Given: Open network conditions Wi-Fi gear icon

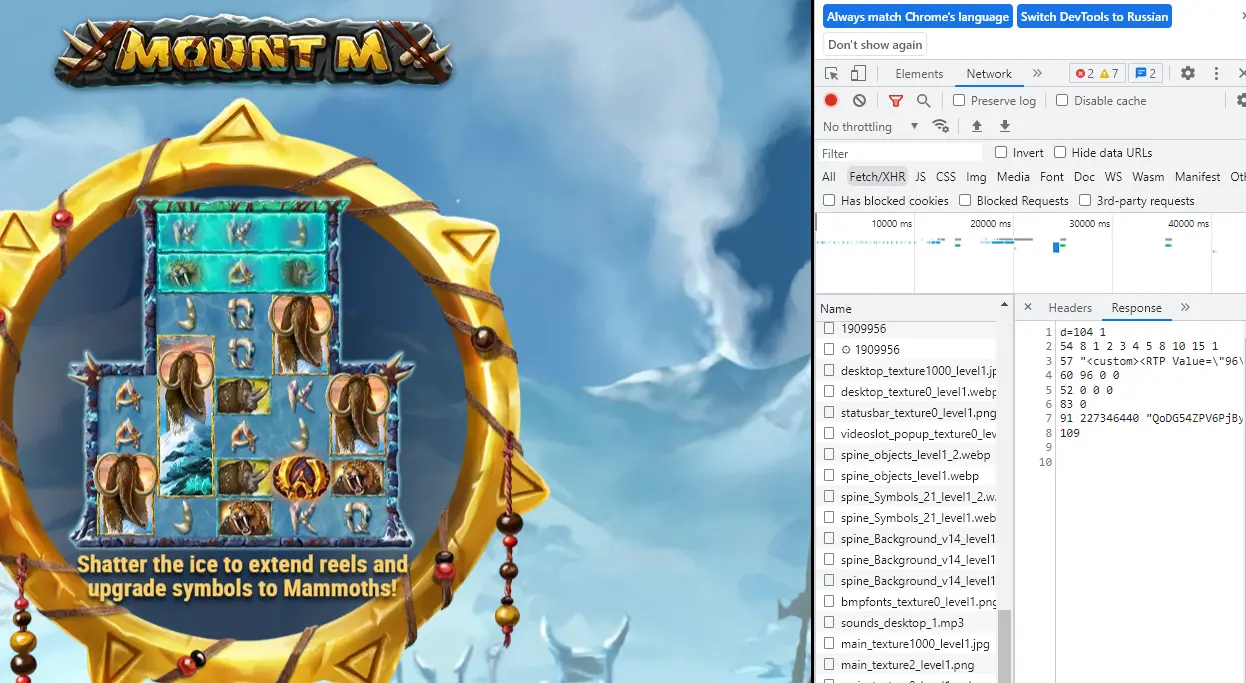Looking at the screenshot, I should pyautogui.click(x=941, y=126).
